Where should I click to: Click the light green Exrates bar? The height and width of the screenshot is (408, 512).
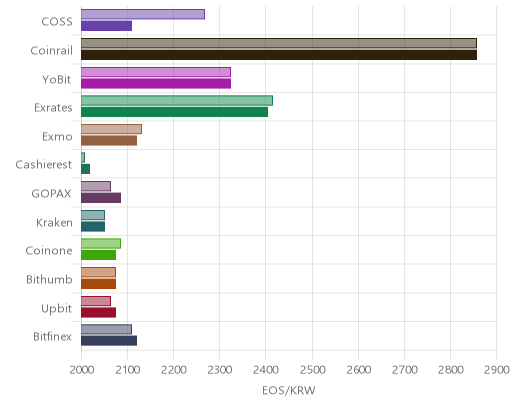tap(177, 100)
